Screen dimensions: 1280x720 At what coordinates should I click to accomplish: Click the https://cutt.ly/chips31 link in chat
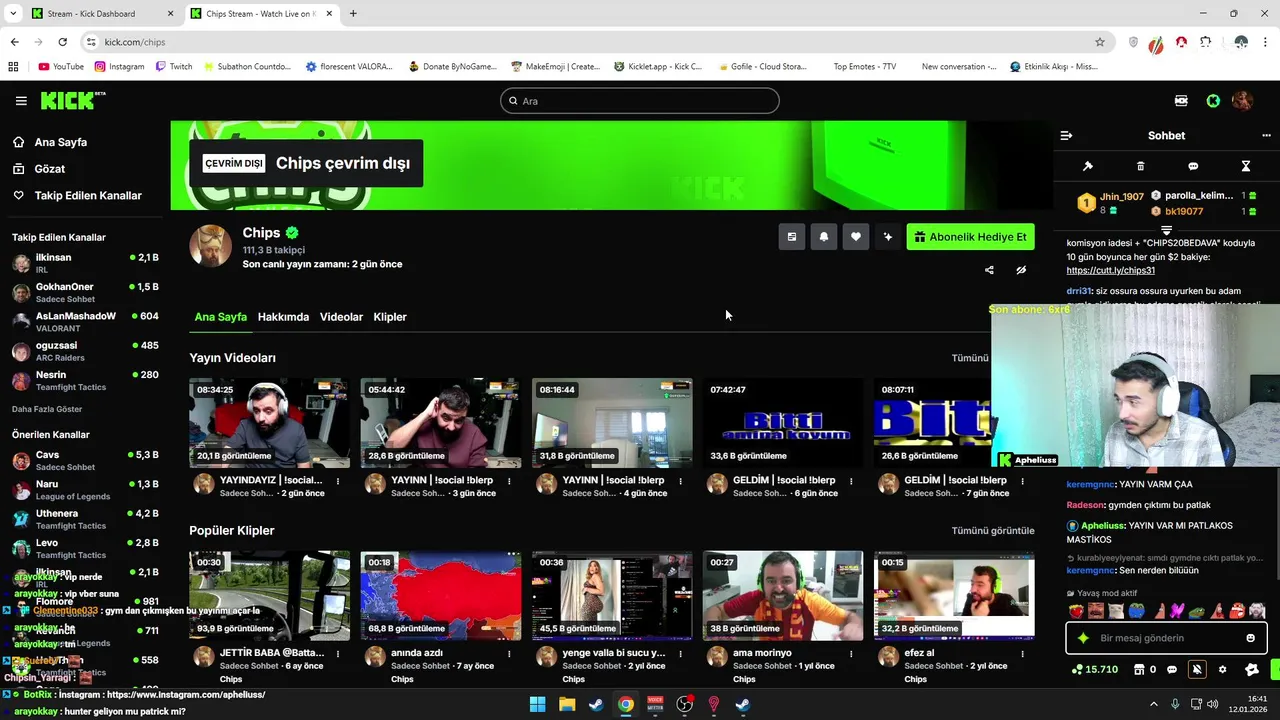point(1110,270)
